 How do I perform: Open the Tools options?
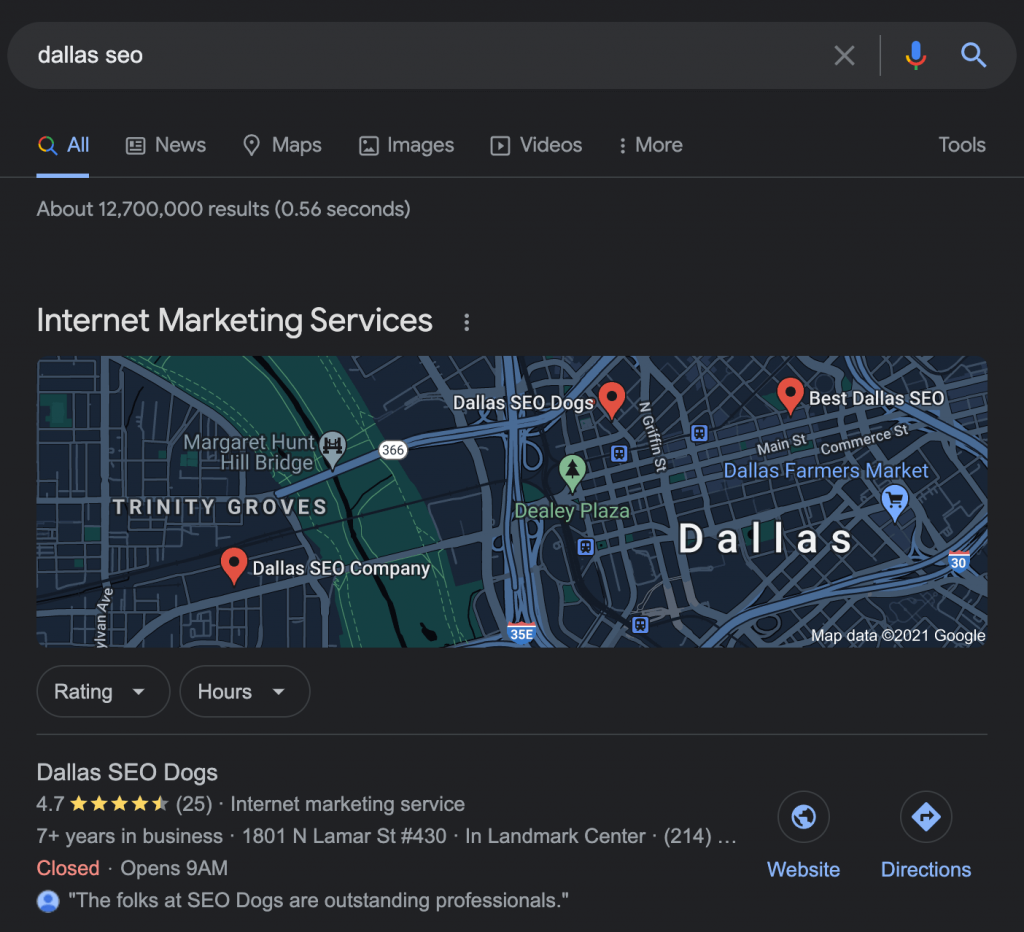(x=961, y=145)
